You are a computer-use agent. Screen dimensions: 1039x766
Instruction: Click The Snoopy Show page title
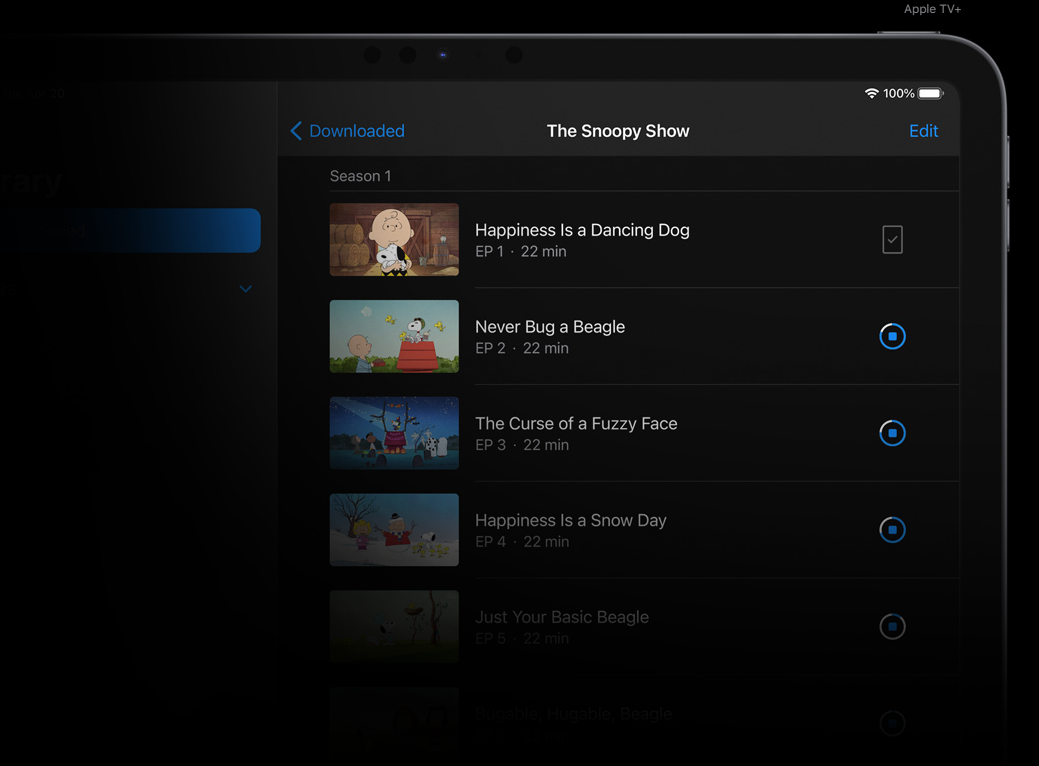pos(617,131)
